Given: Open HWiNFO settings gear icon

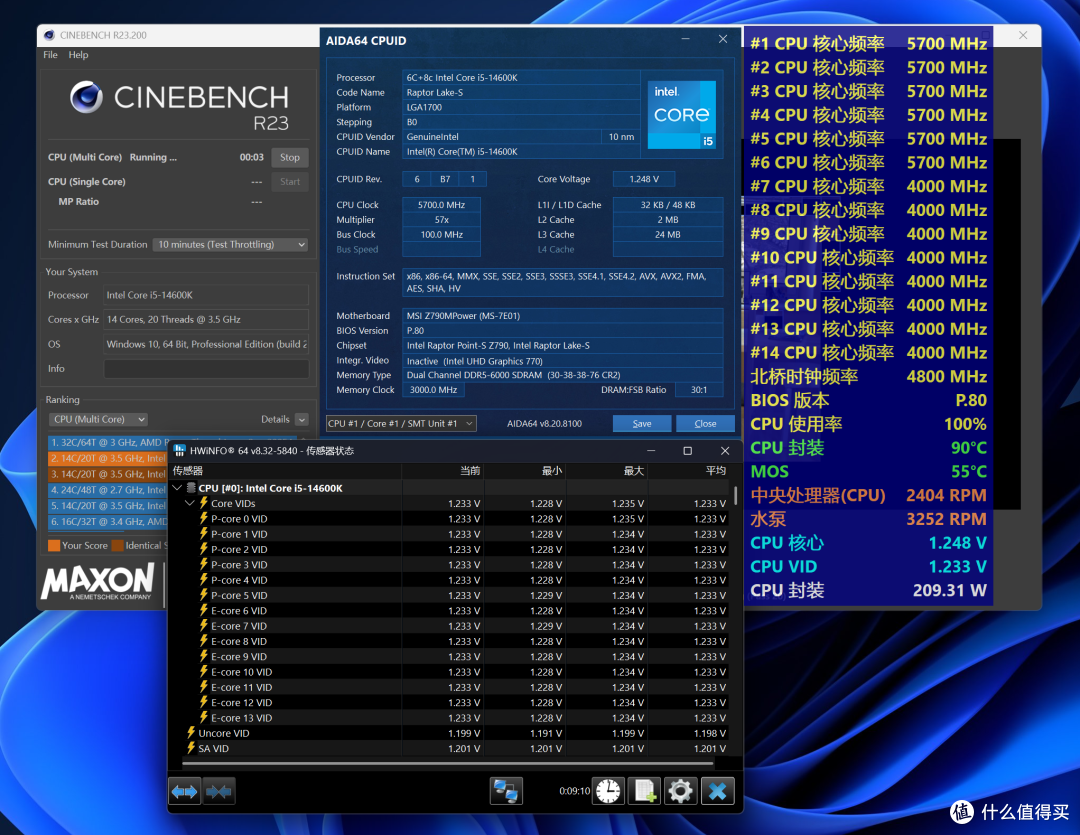Looking at the screenshot, I should [x=681, y=791].
